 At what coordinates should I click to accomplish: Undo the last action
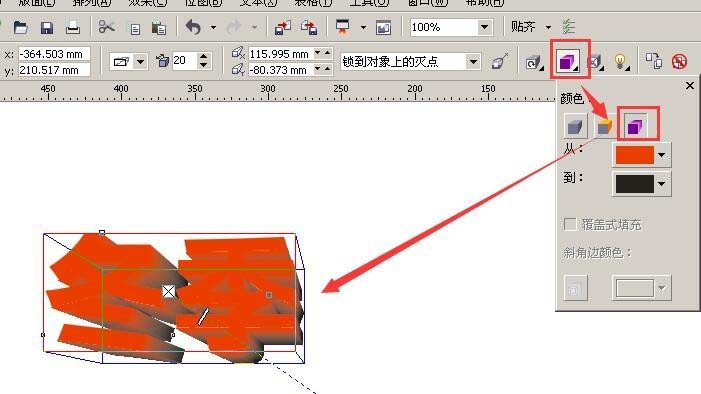click(193, 27)
